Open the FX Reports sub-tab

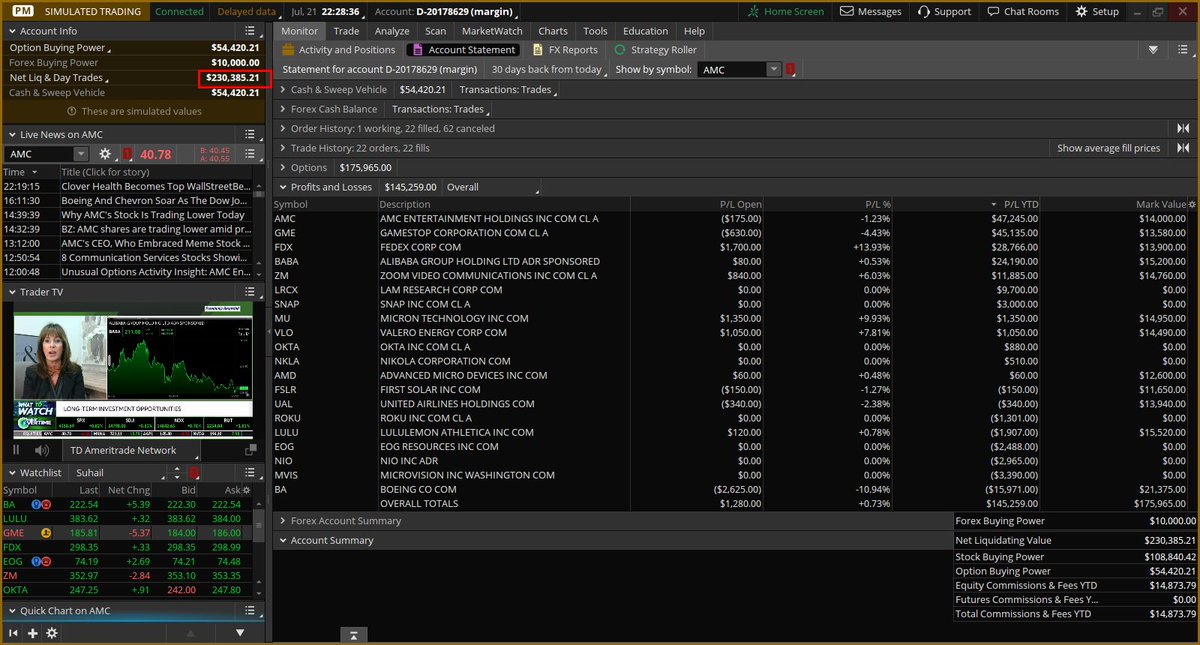pos(566,50)
